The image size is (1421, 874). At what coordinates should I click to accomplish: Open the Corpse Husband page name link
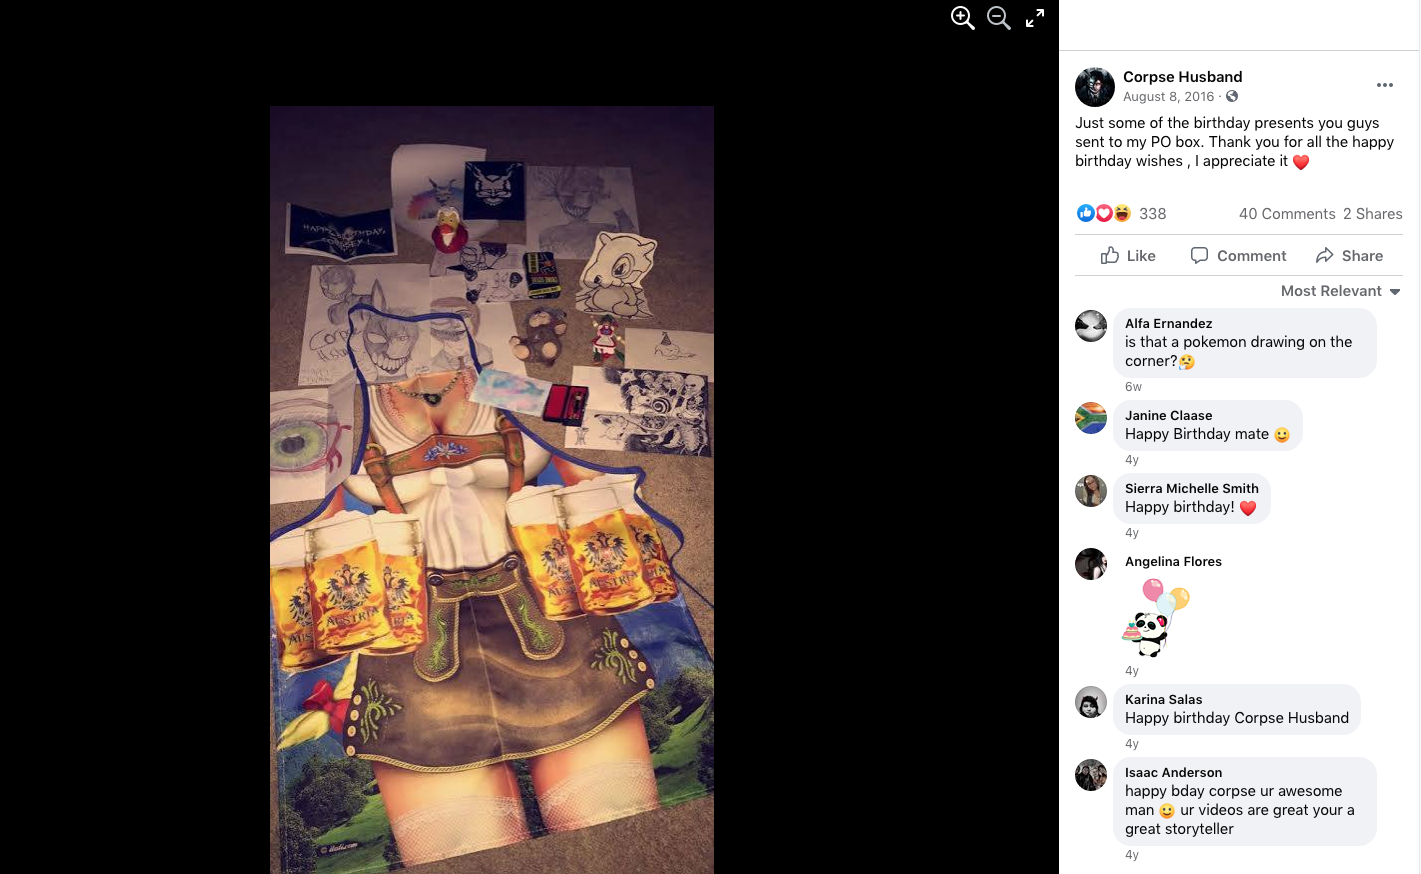(1182, 77)
